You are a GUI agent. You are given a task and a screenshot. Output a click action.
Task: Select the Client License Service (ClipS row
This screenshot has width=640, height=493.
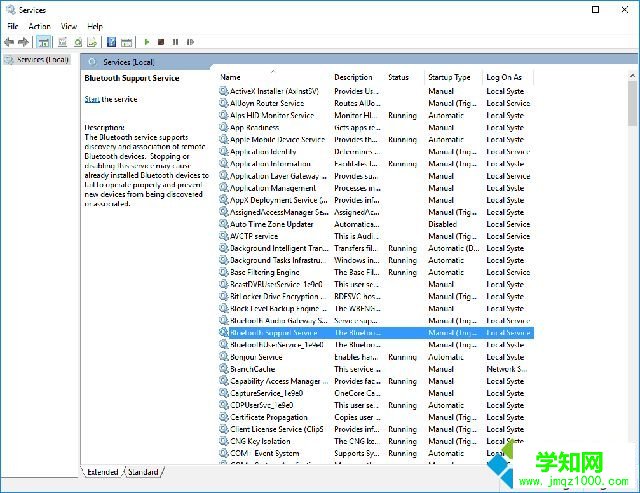(x=376, y=429)
